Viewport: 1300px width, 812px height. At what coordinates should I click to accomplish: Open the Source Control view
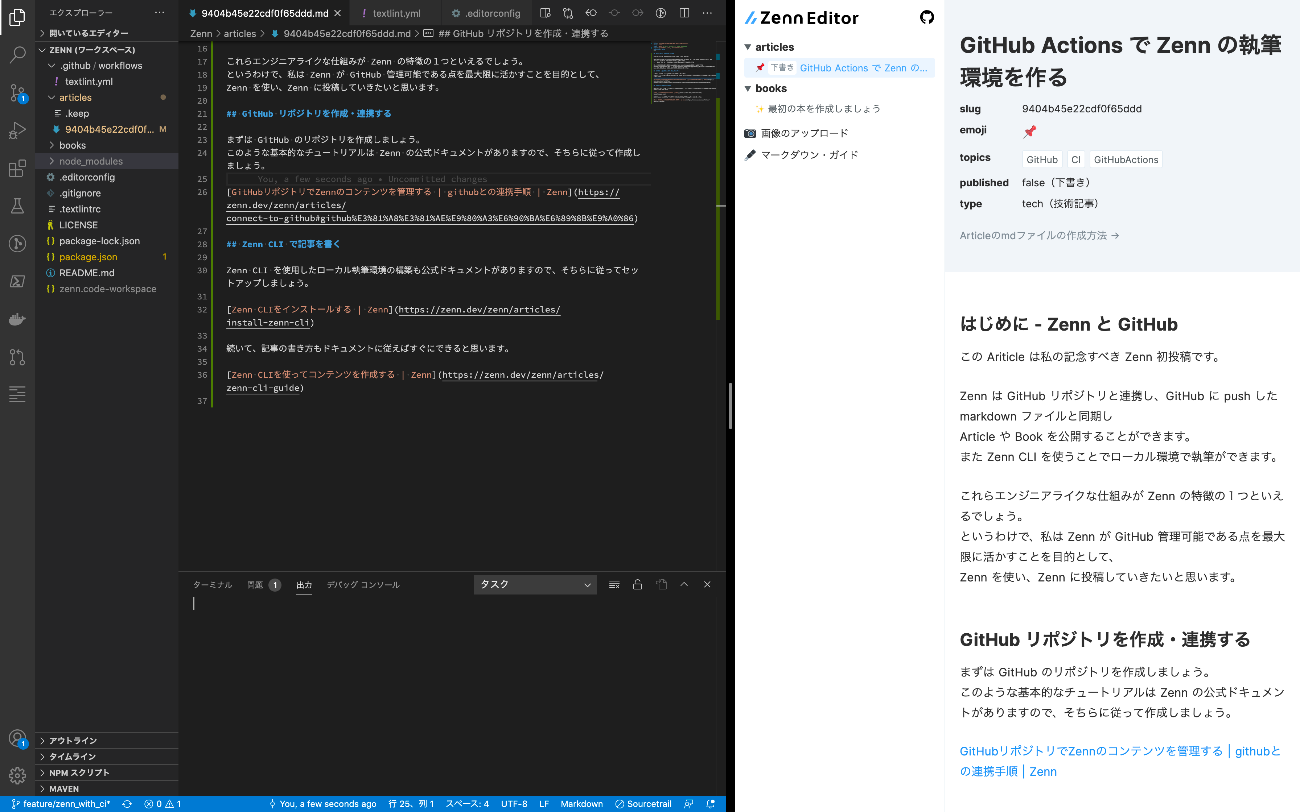coord(17,93)
